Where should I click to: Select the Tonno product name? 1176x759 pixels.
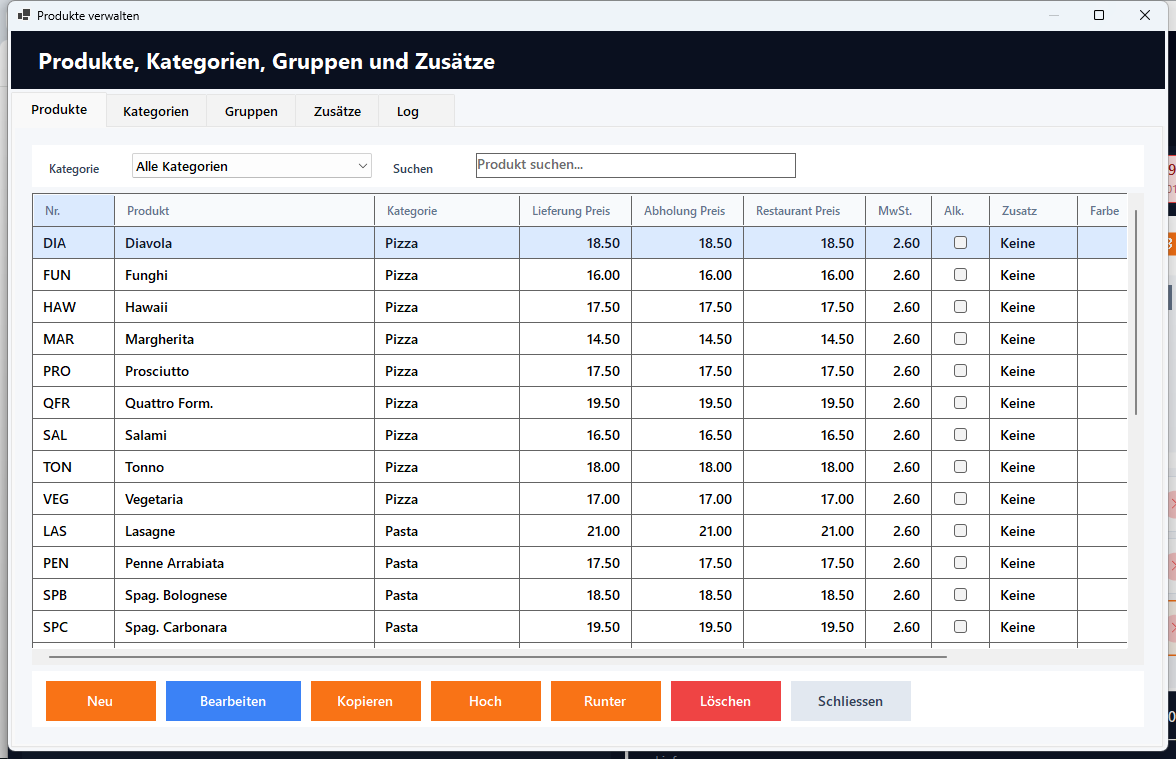(x=144, y=467)
